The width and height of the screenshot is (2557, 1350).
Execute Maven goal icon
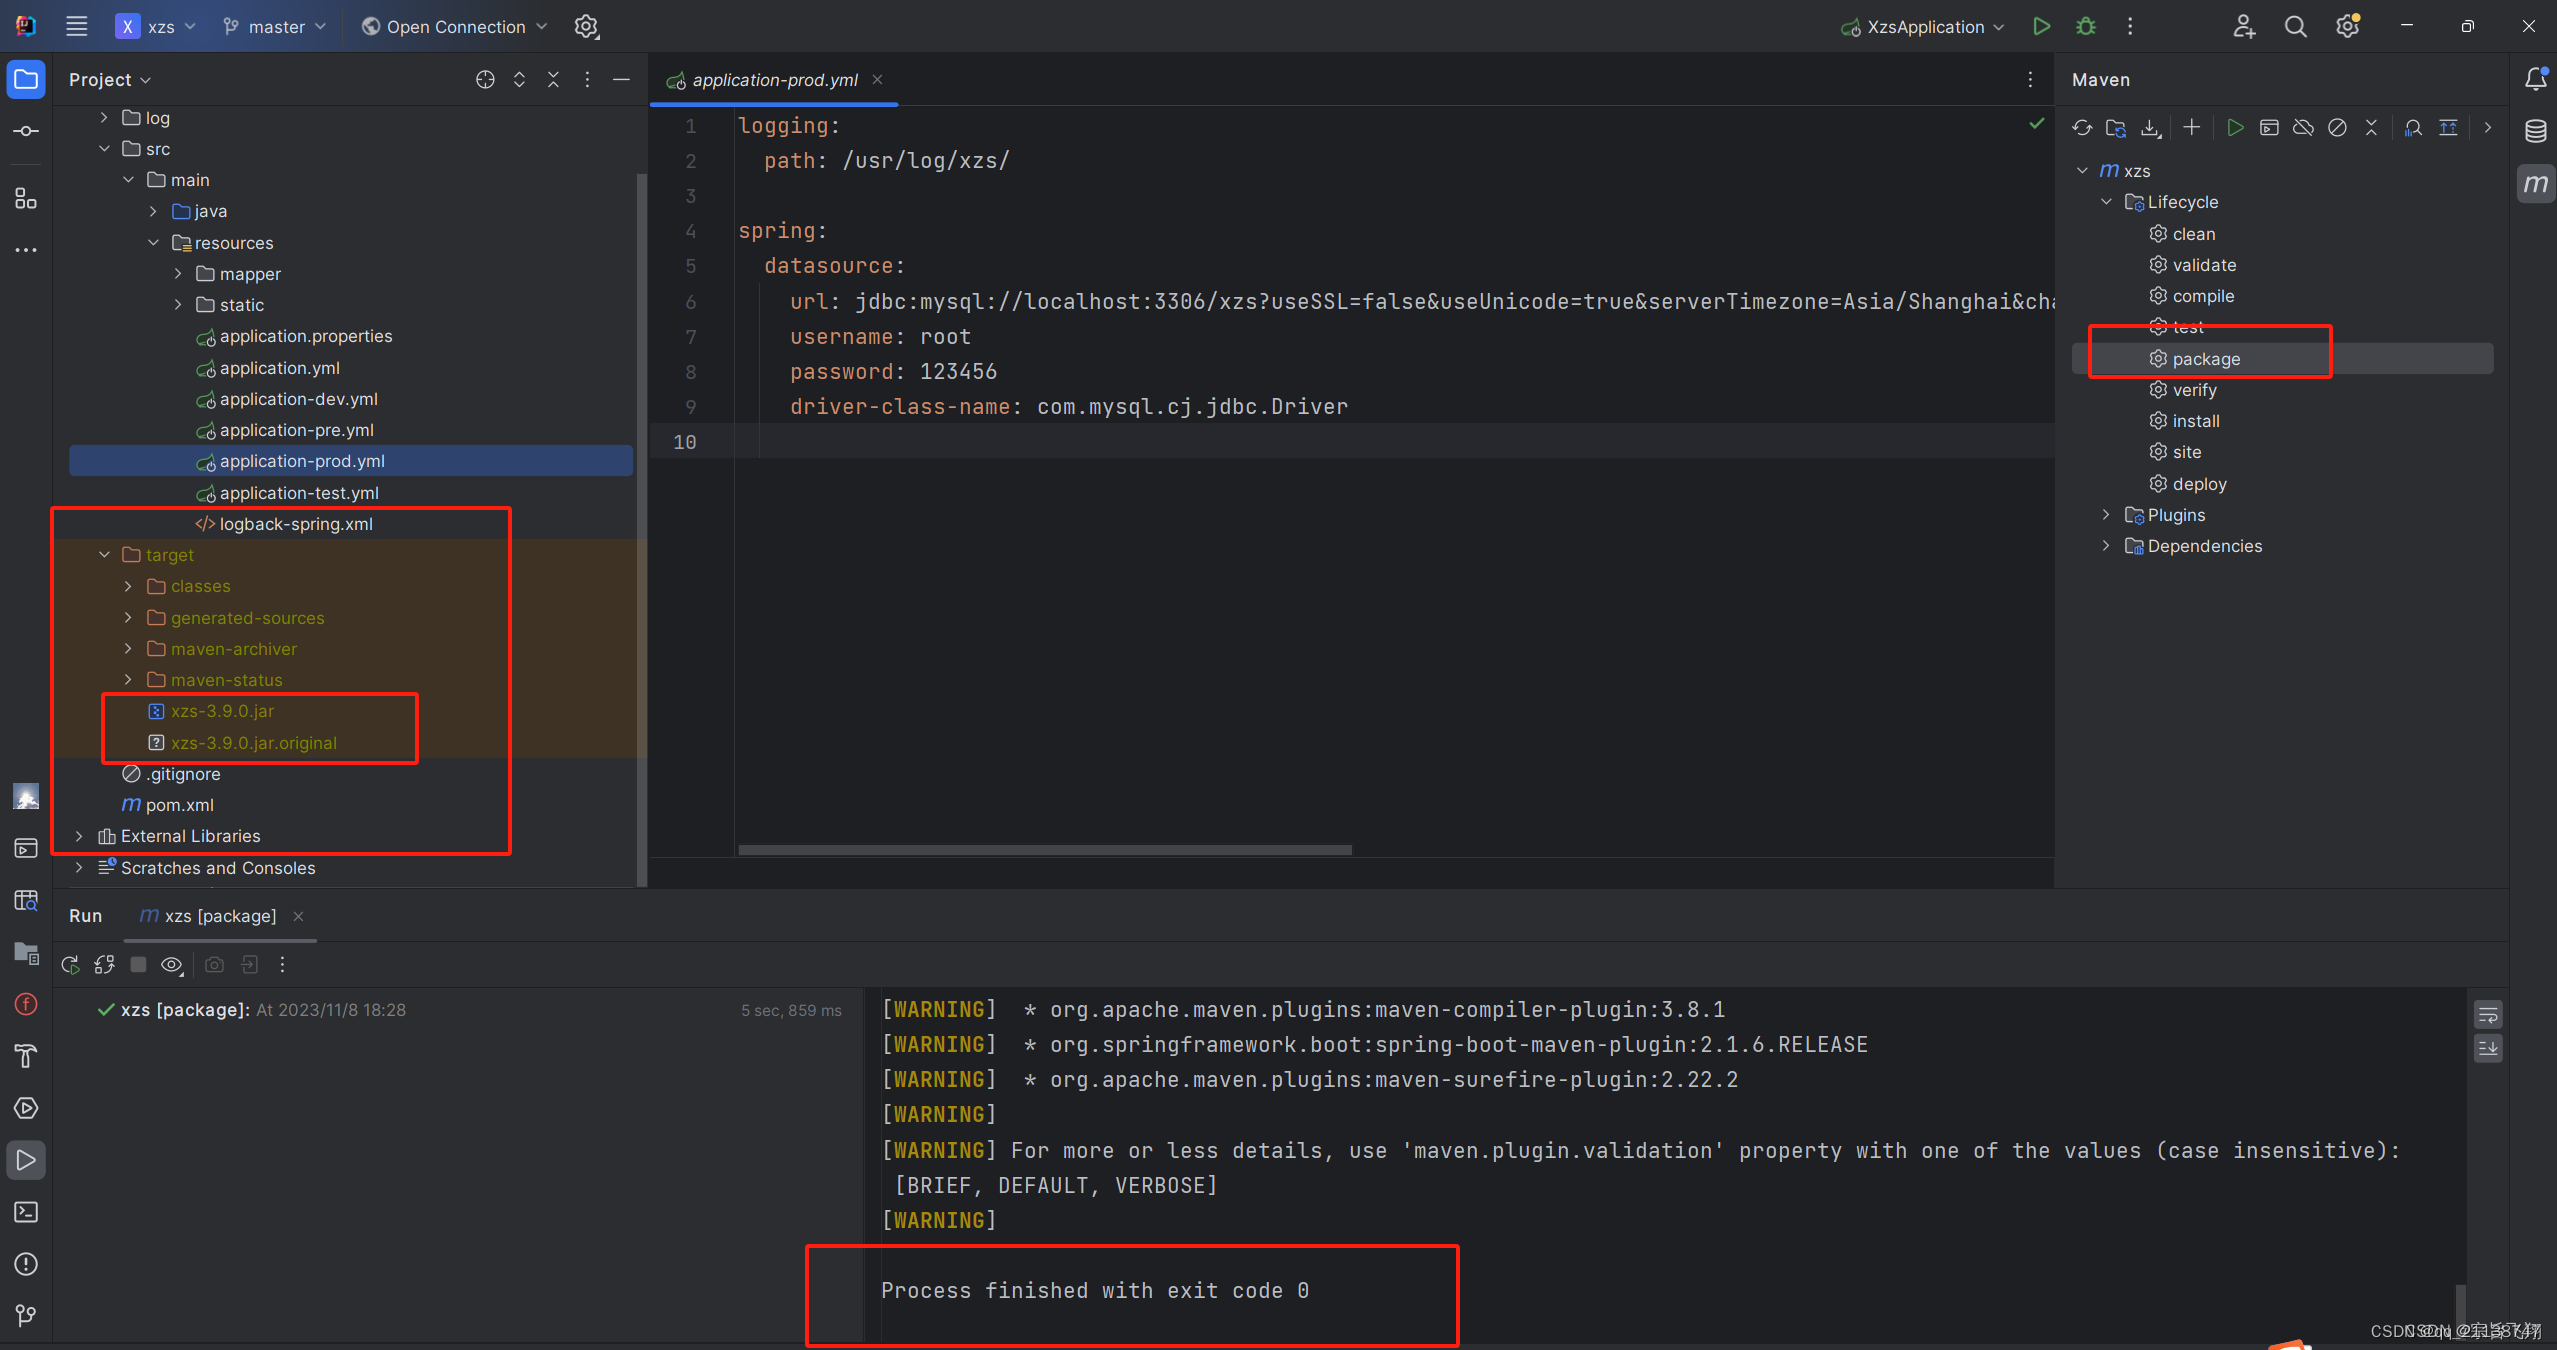click(x=2269, y=128)
